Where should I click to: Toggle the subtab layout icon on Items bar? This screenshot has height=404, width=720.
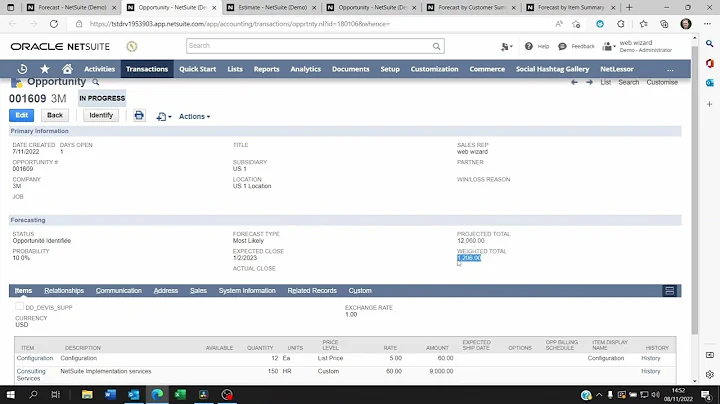[x=669, y=291]
